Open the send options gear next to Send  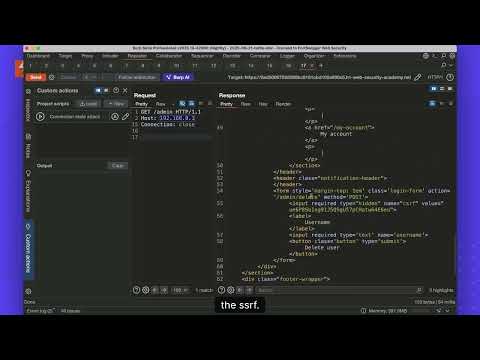pos(51,77)
